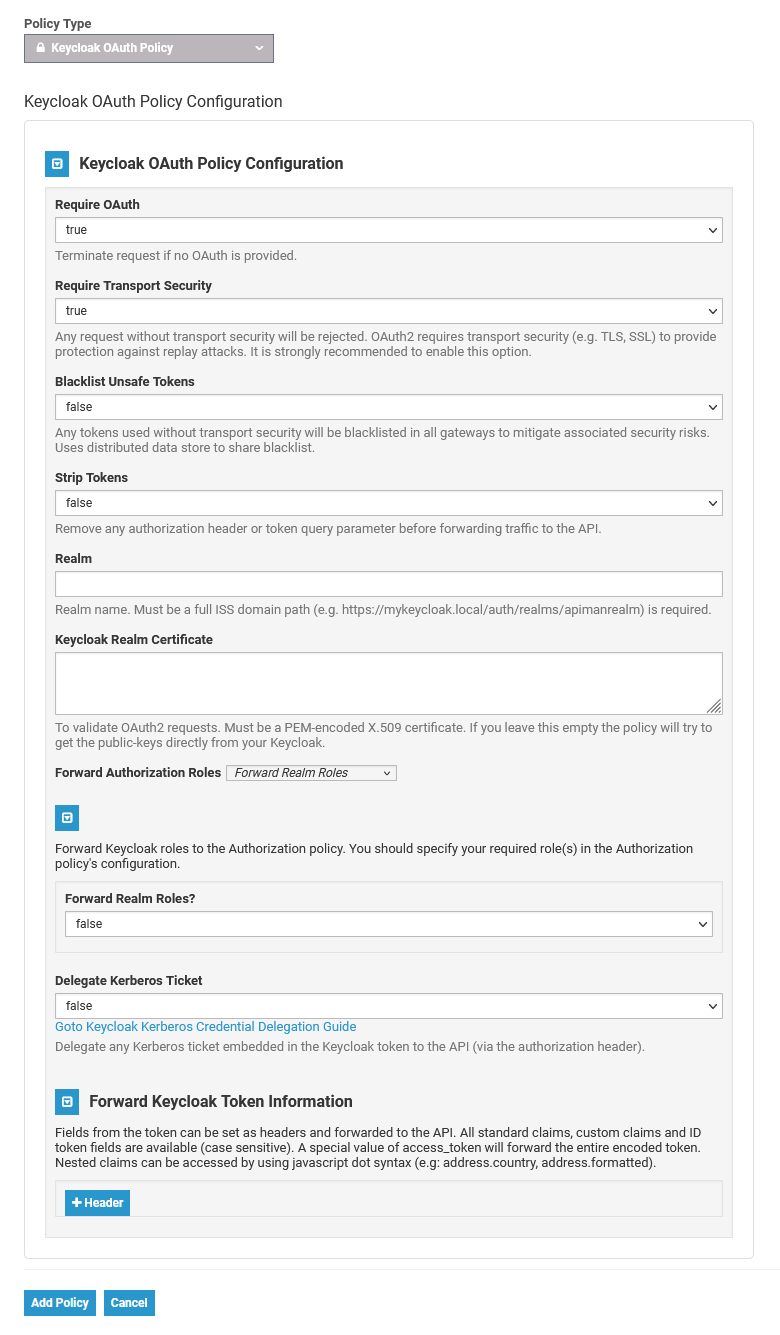Viewport: 780px width, 1335px height.
Task: Collapse the Keycloak OAuth Policy Configuration section
Action: [57, 163]
